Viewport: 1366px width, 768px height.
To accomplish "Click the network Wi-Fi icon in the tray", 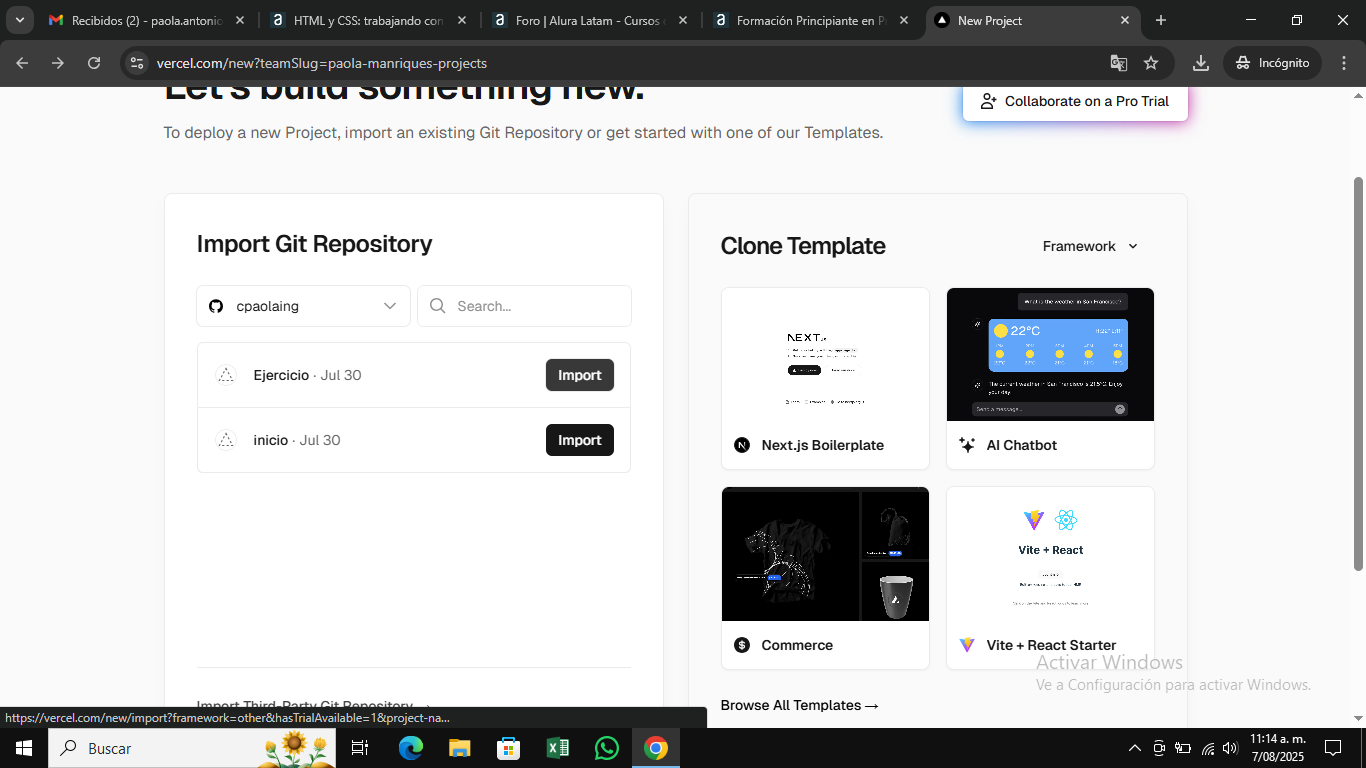I will point(1207,748).
